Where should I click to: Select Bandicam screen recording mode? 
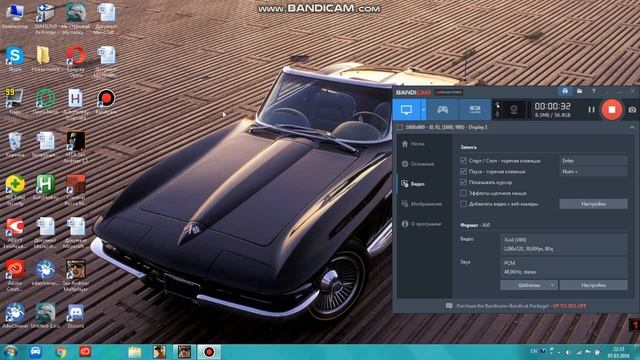point(406,109)
